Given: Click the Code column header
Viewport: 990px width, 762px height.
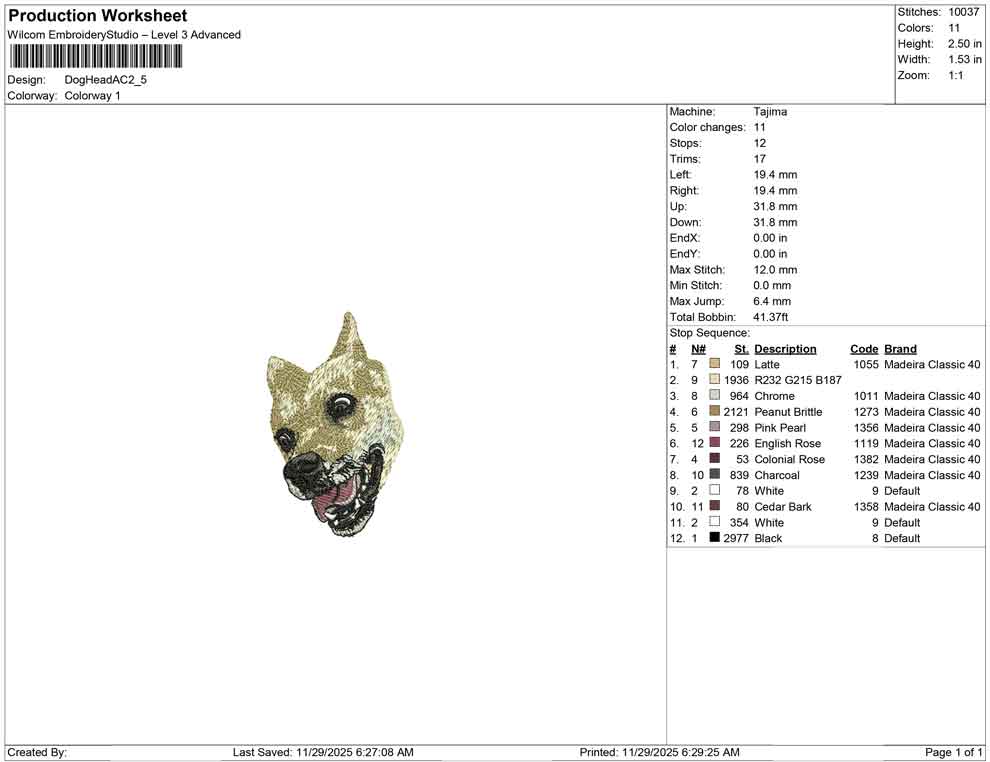Looking at the screenshot, I should (x=864, y=348).
